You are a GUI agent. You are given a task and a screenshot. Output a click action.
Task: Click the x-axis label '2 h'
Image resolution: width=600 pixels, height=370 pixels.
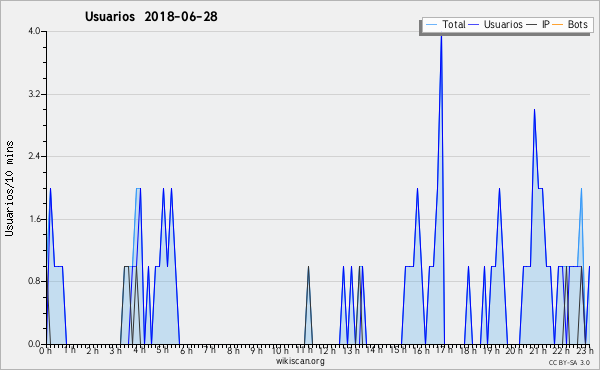coord(92,350)
